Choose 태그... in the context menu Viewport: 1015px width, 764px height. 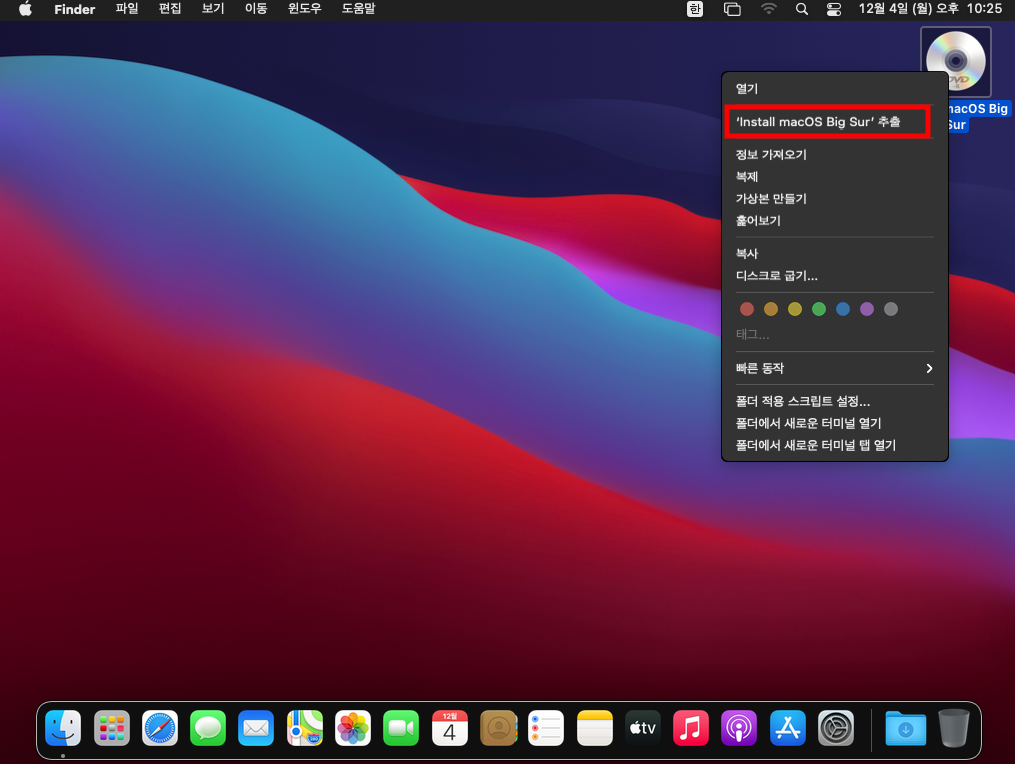(834, 335)
